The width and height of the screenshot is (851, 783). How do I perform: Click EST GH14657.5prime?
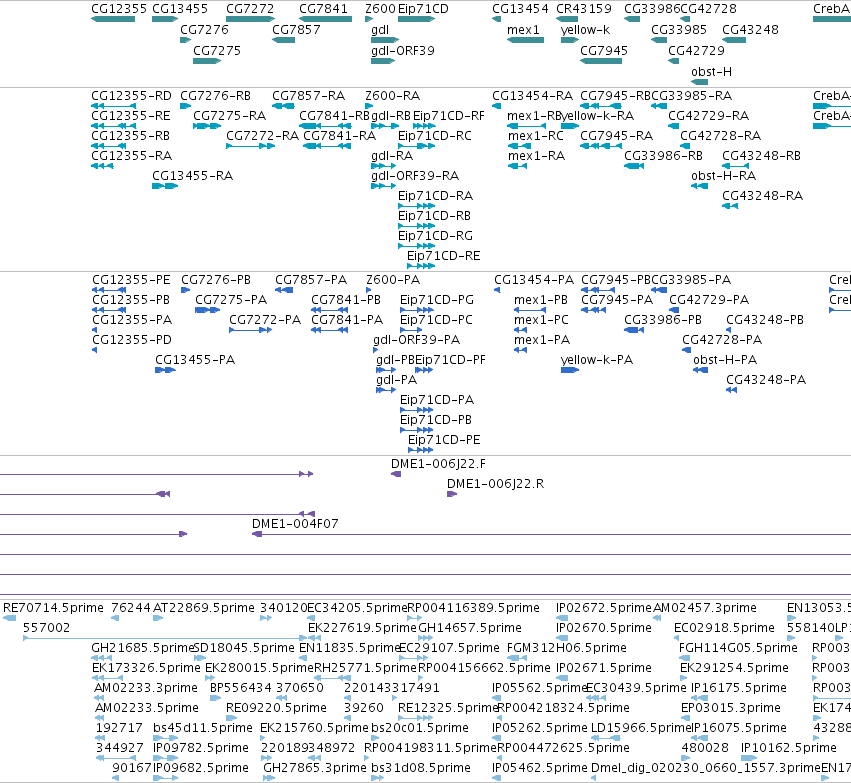point(424,638)
